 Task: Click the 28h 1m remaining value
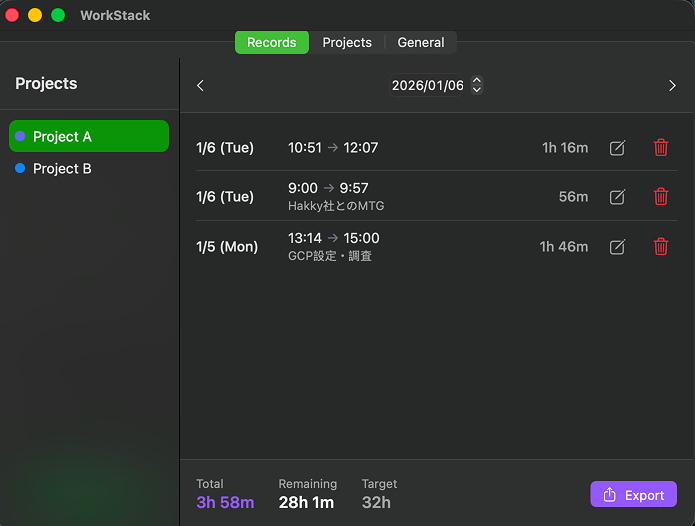306,503
